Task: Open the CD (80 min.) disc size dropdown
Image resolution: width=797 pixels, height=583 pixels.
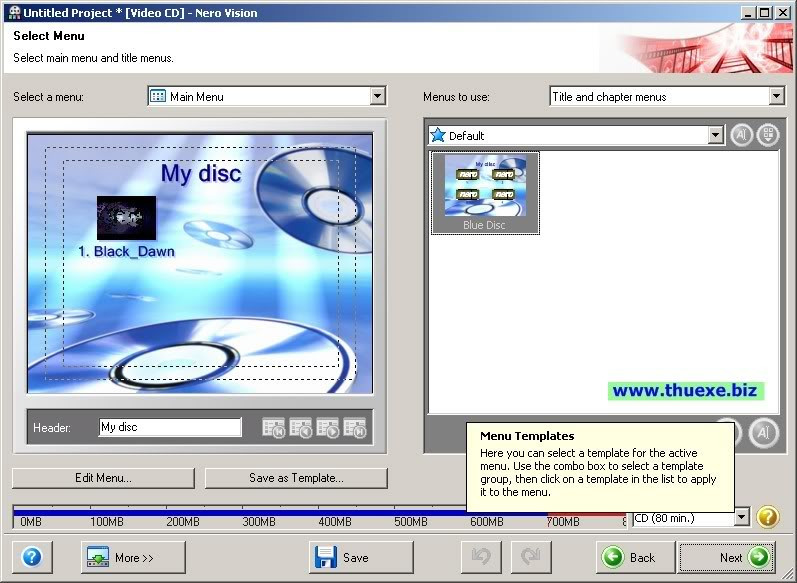Action: [741, 517]
